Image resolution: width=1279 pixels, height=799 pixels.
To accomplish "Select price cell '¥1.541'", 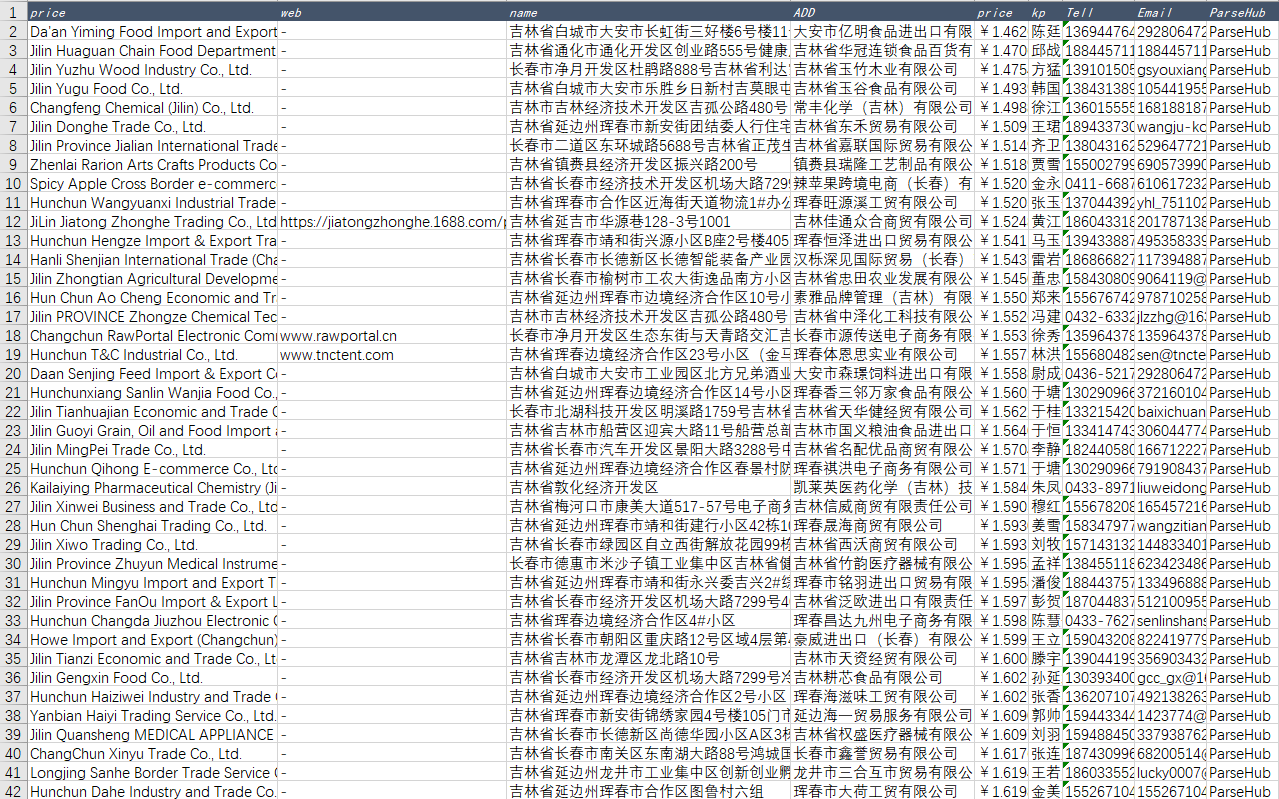I will (x=1002, y=241).
